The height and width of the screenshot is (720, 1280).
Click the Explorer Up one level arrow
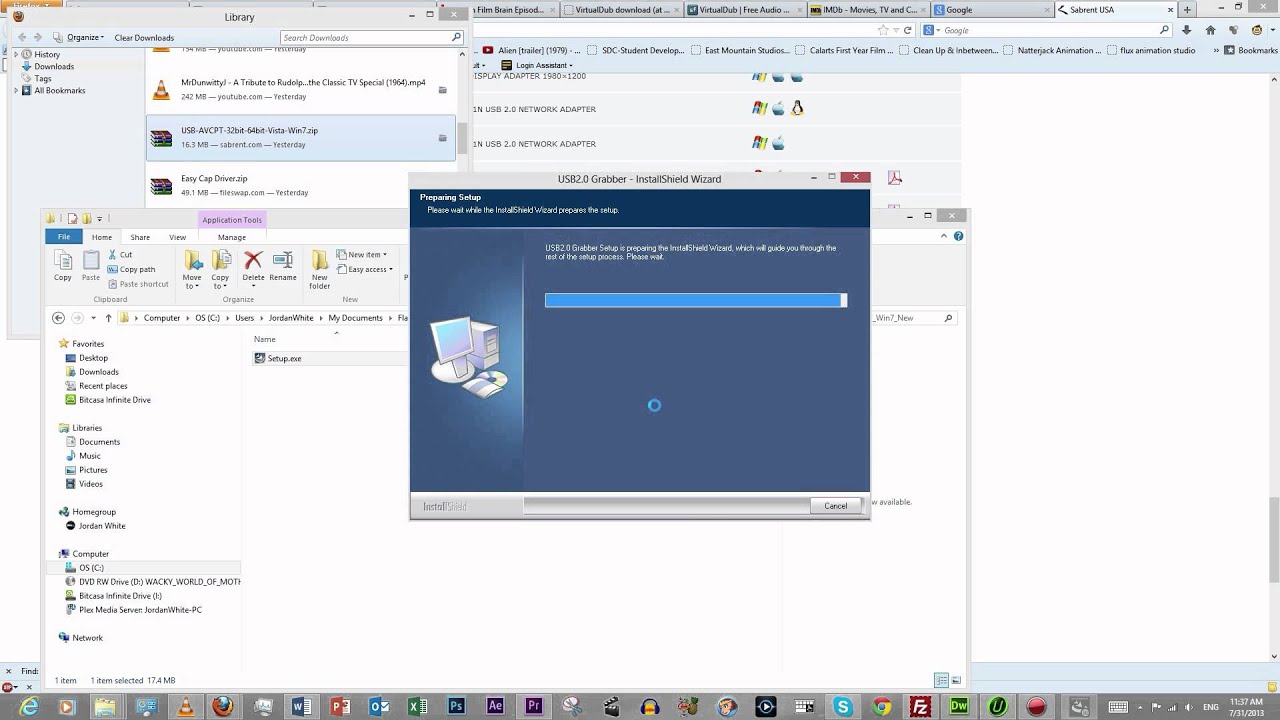pyautogui.click(x=108, y=318)
